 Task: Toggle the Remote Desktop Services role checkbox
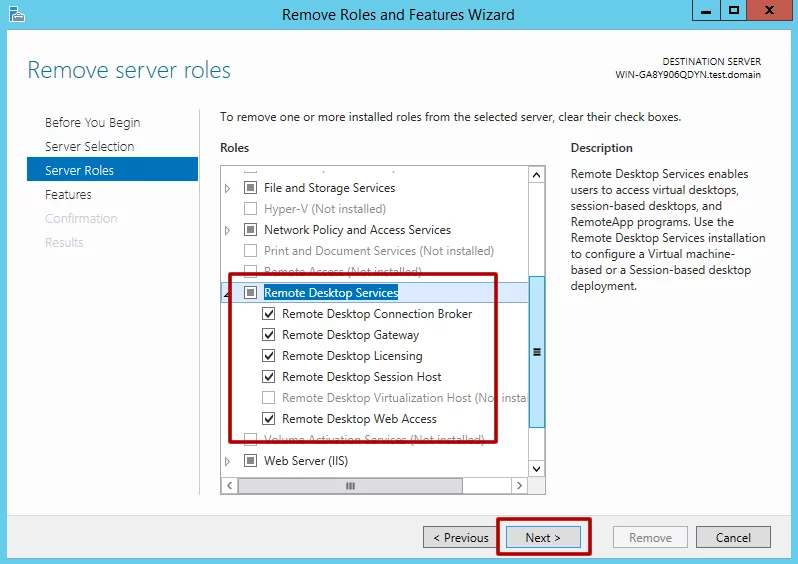[x=250, y=293]
